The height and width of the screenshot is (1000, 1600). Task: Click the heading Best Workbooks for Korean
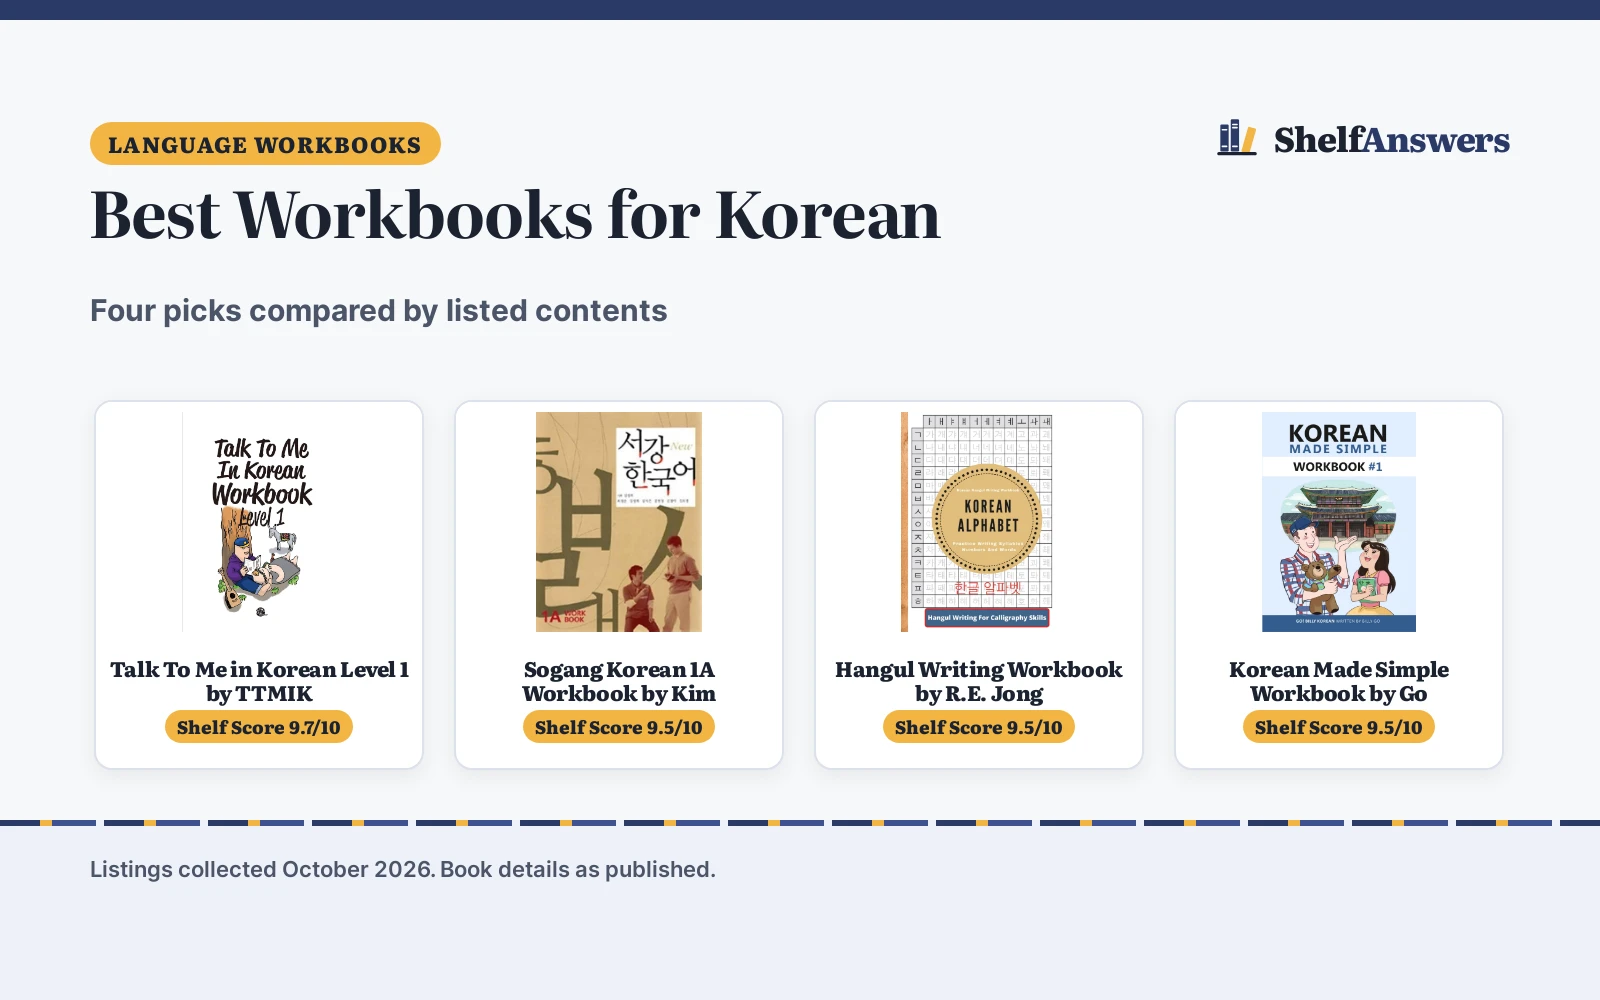(515, 215)
